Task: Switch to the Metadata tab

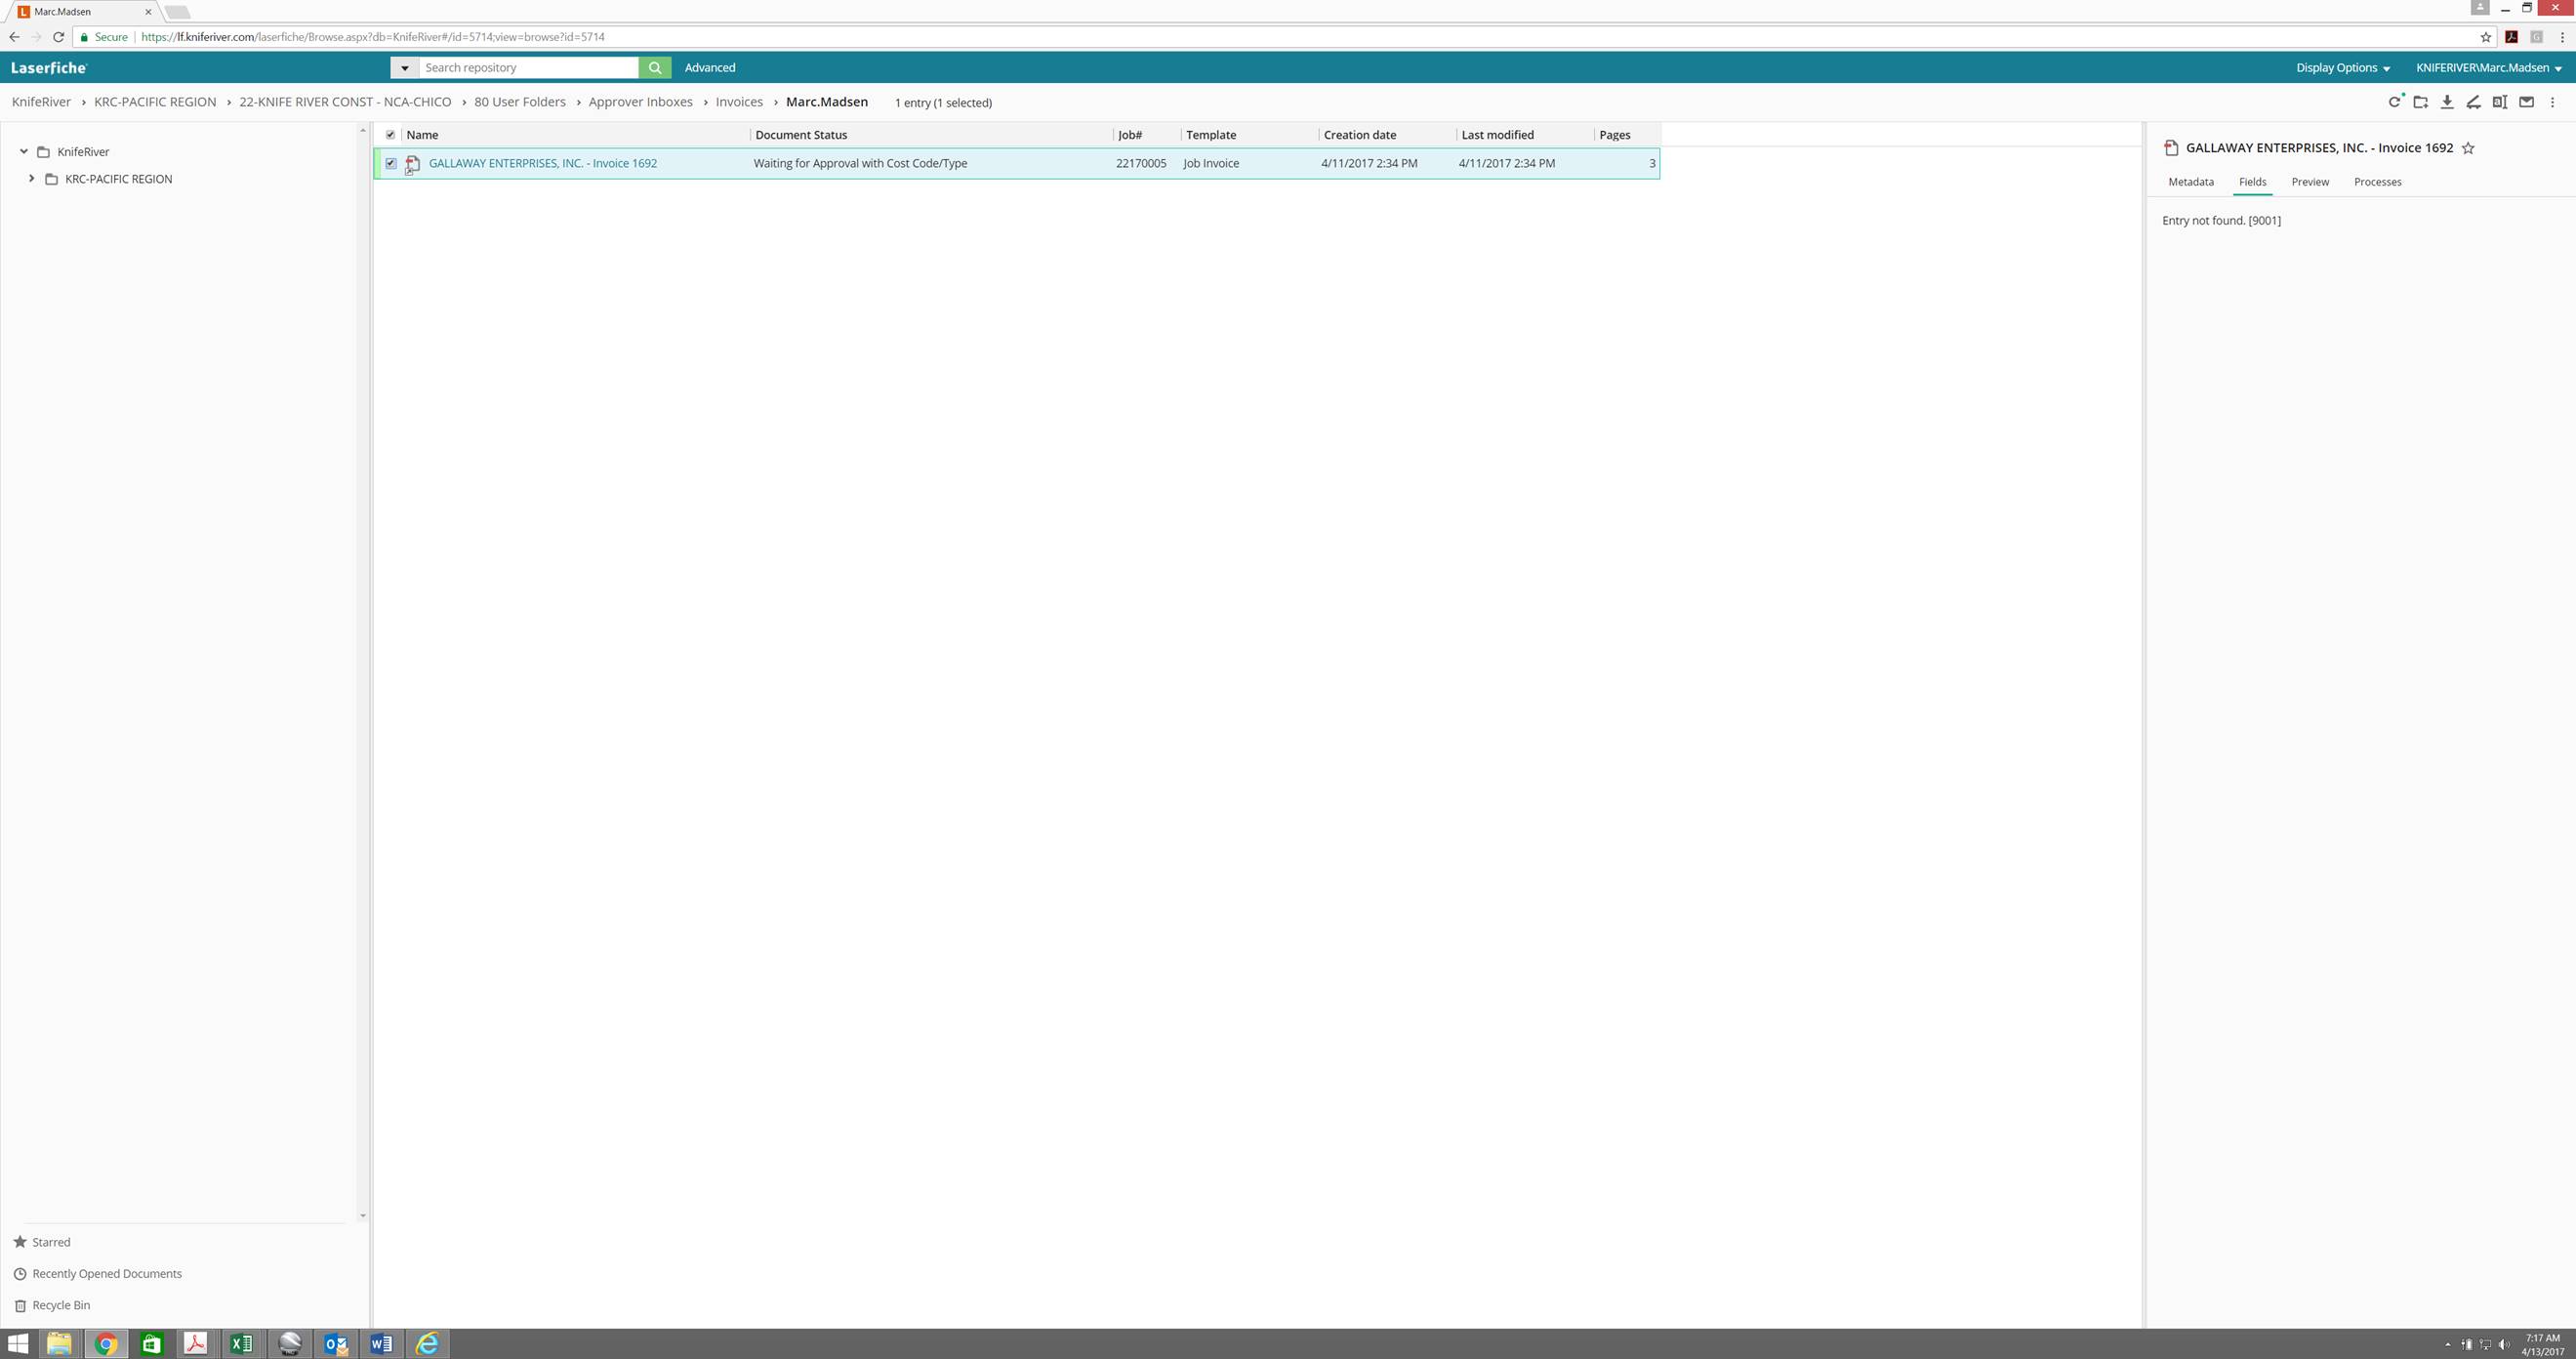Action: (2190, 182)
